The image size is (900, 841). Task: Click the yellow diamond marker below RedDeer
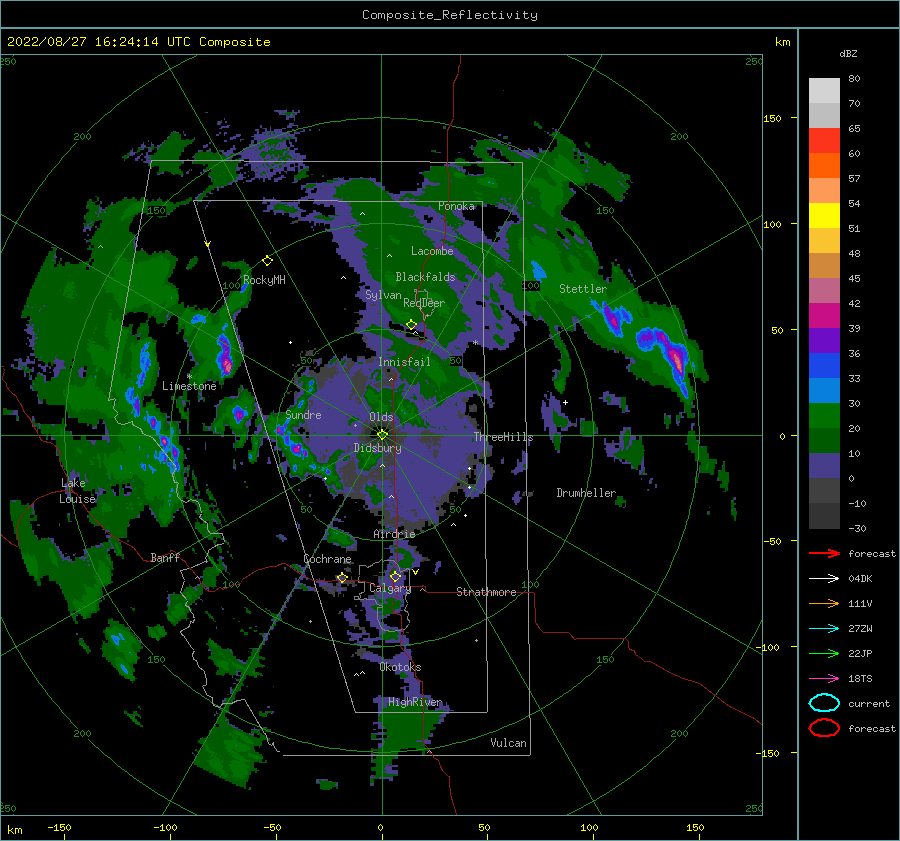[412, 325]
